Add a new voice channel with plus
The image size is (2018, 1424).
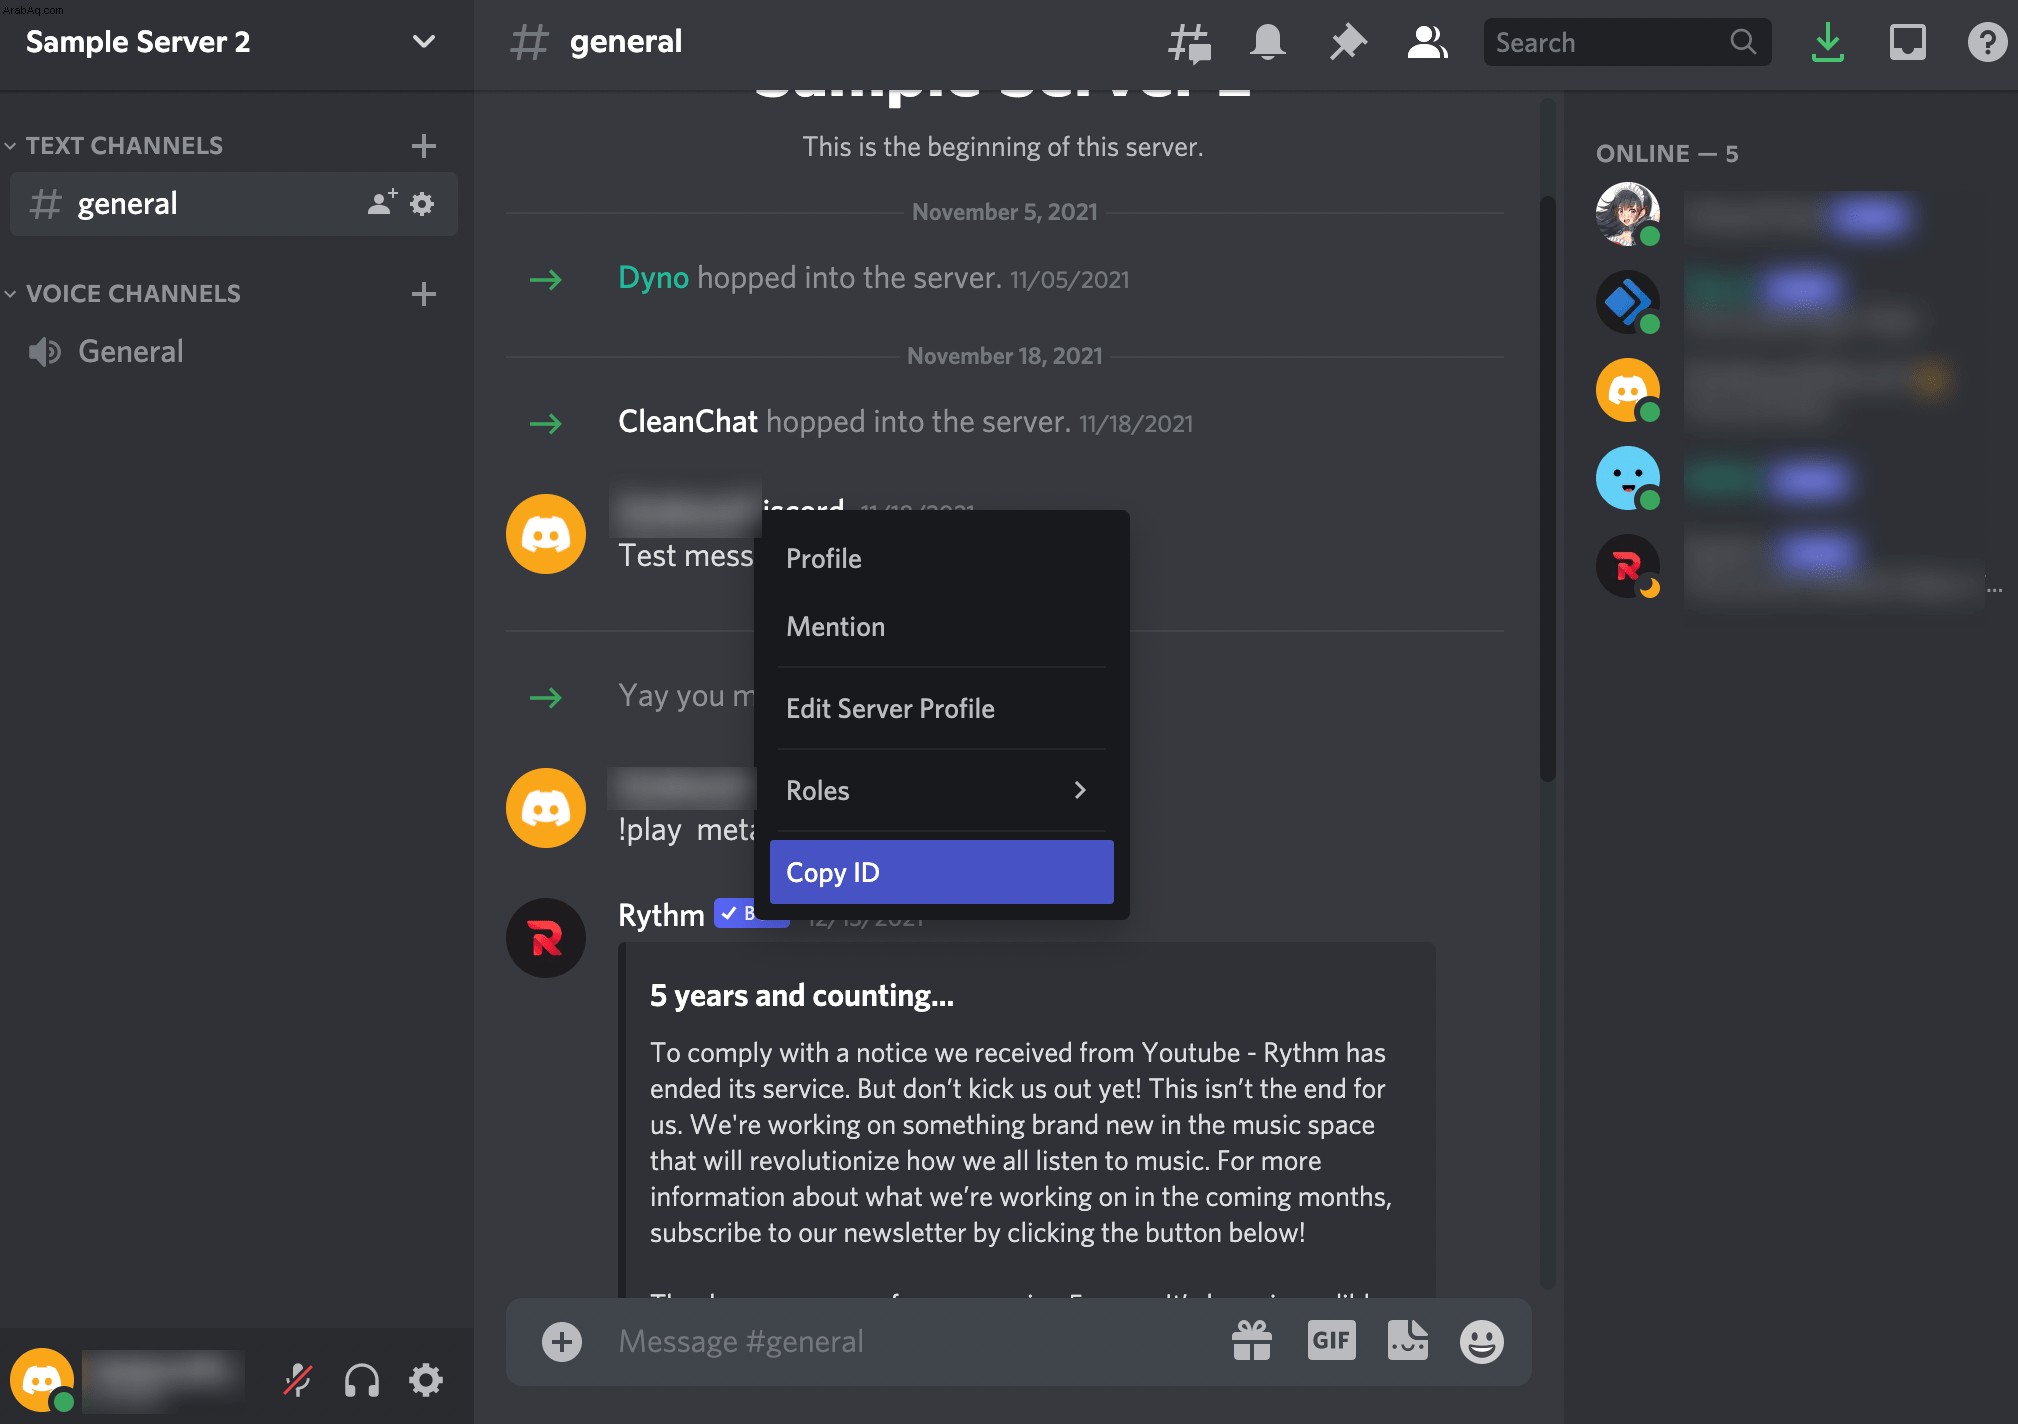[x=424, y=294]
